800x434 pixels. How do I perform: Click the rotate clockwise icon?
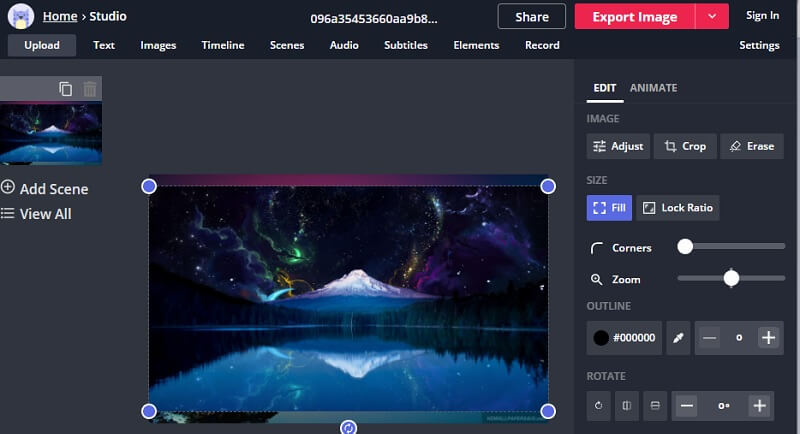[x=599, y=406]
